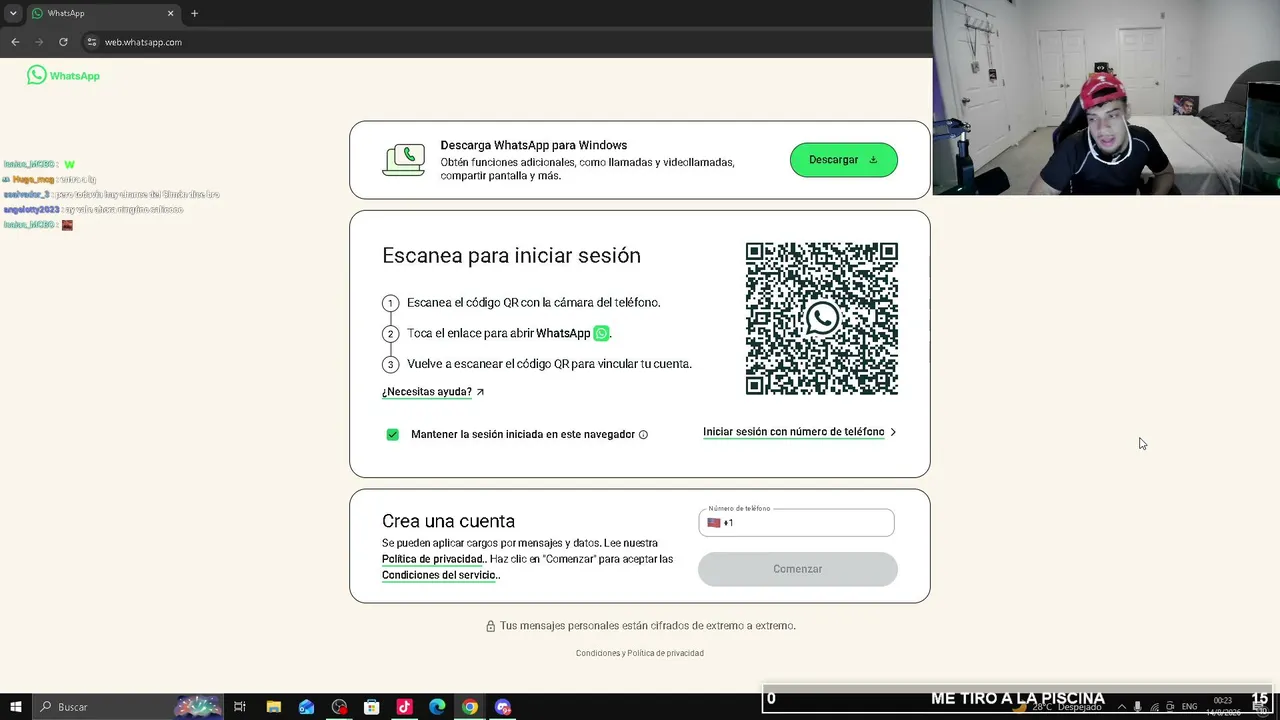View site information icon in address bar
1280x720 pixels.
tap(92, 42)
